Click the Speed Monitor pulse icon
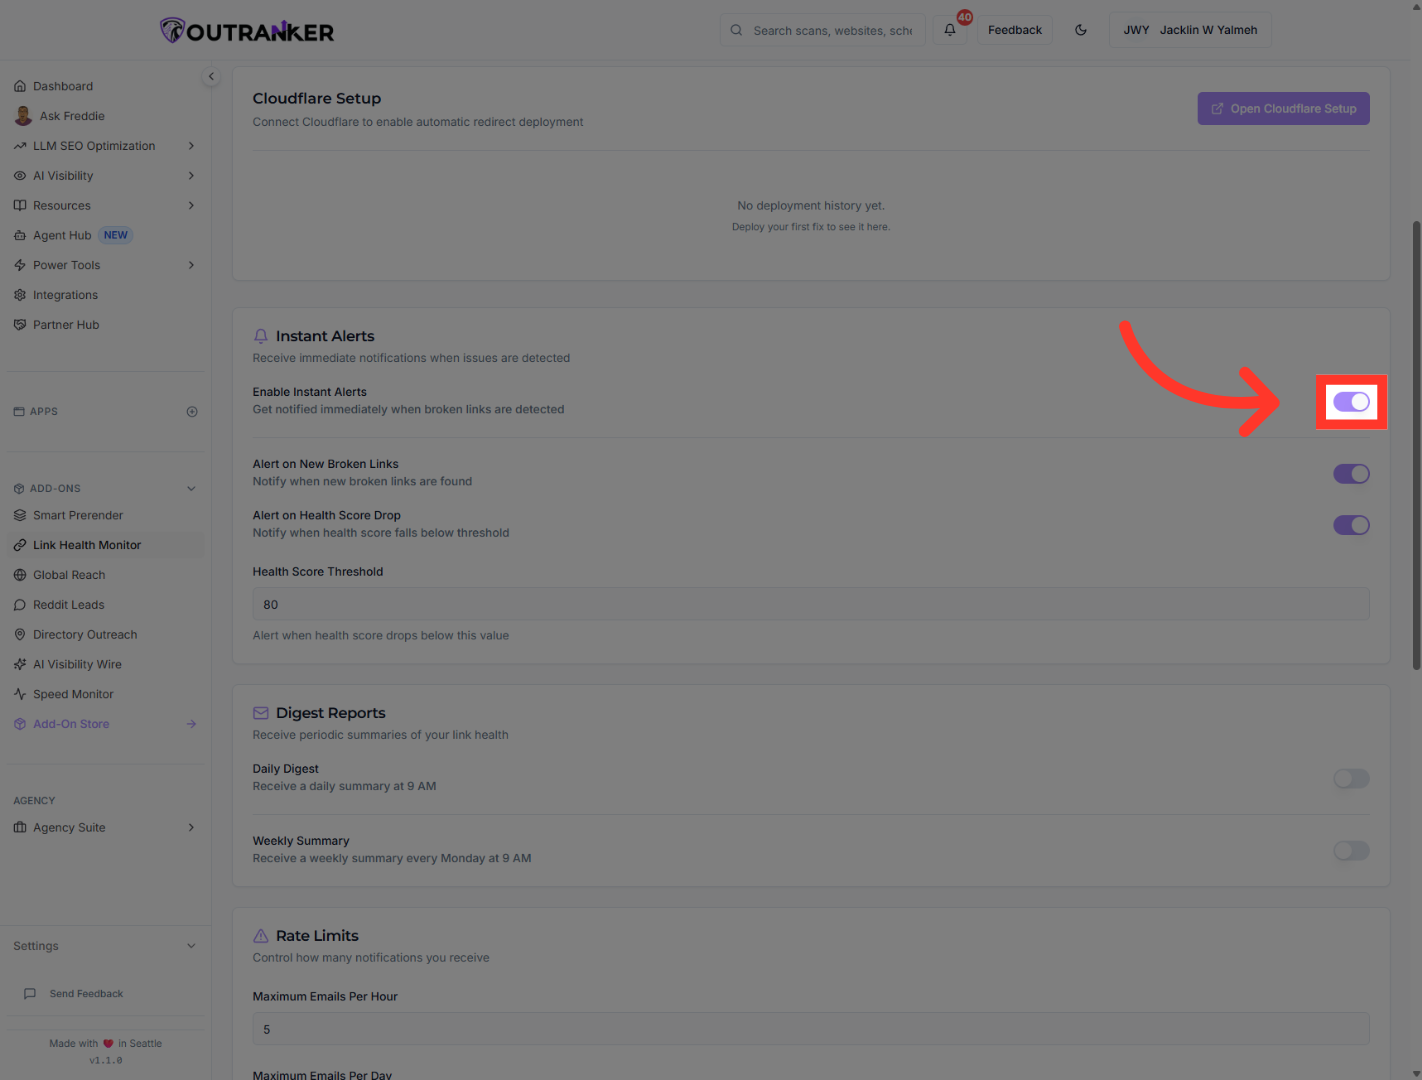Image resolution: width=1422 pixels, height=1080 pixels. click(20, 695)
